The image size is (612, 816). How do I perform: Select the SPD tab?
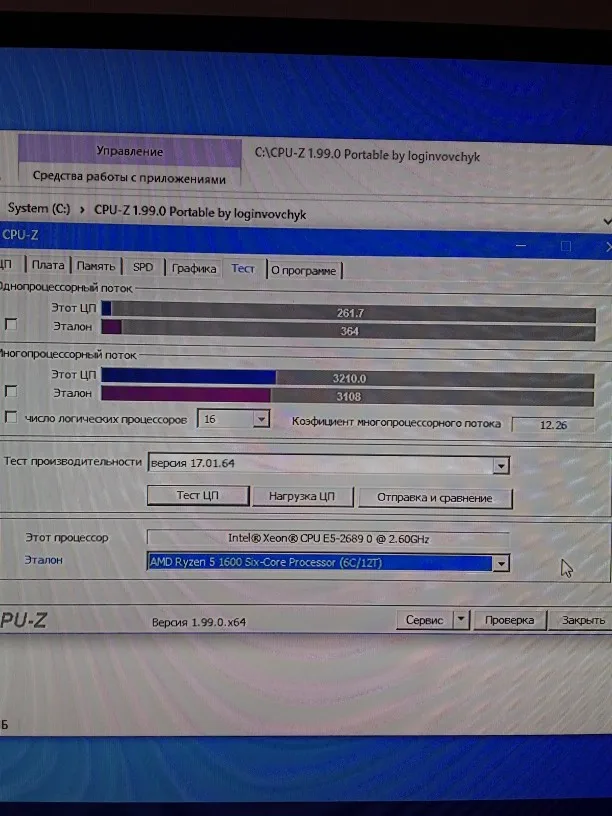[143, 267]
